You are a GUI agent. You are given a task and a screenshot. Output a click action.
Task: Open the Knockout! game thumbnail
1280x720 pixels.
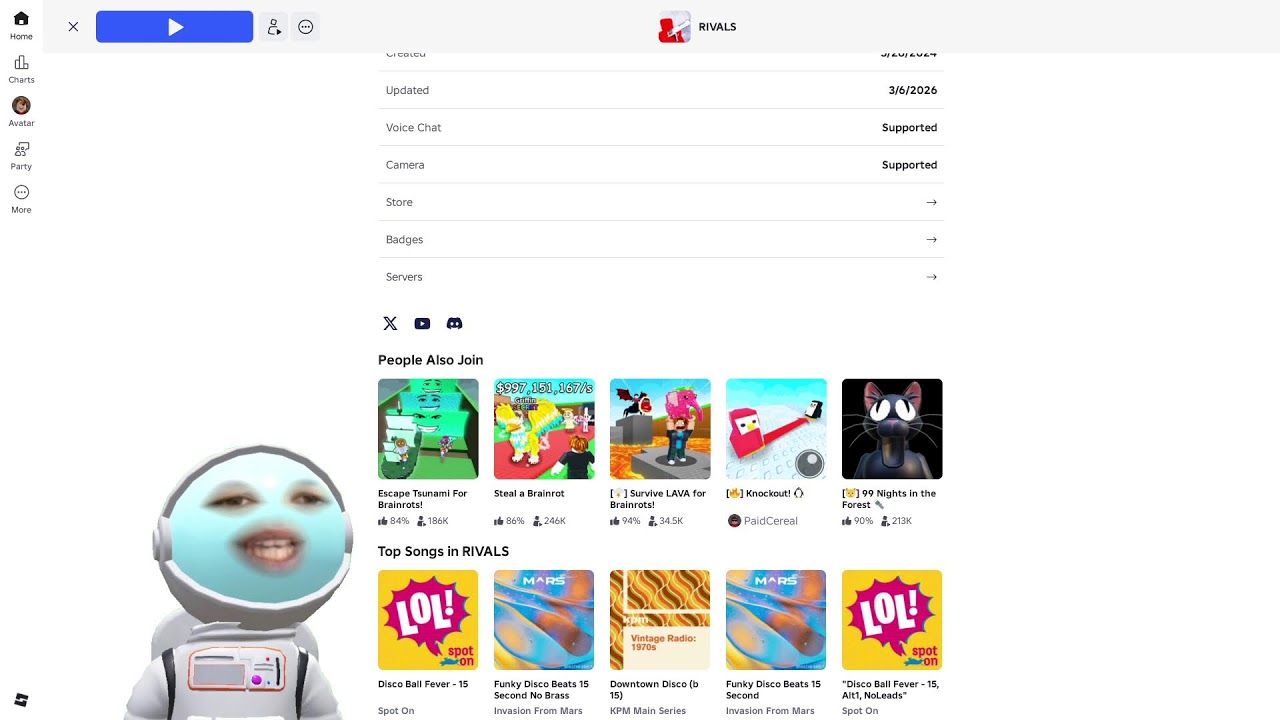point(776,429)
